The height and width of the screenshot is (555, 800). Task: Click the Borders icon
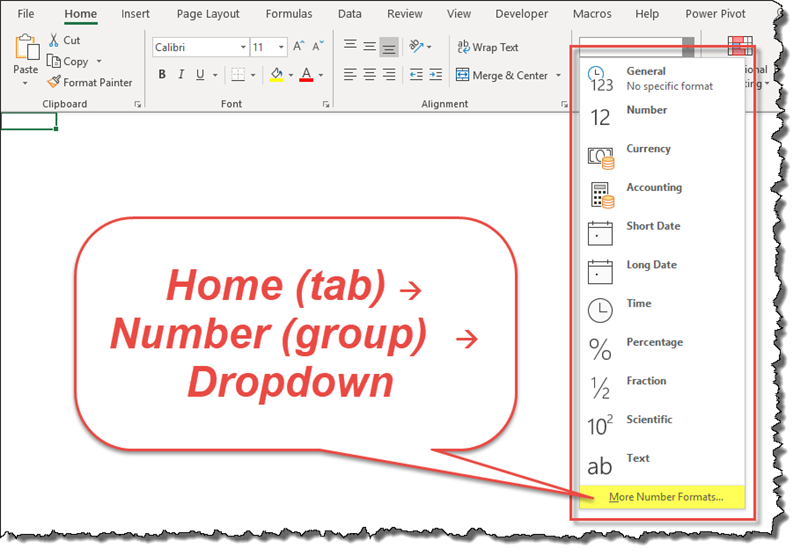(238, 75)
